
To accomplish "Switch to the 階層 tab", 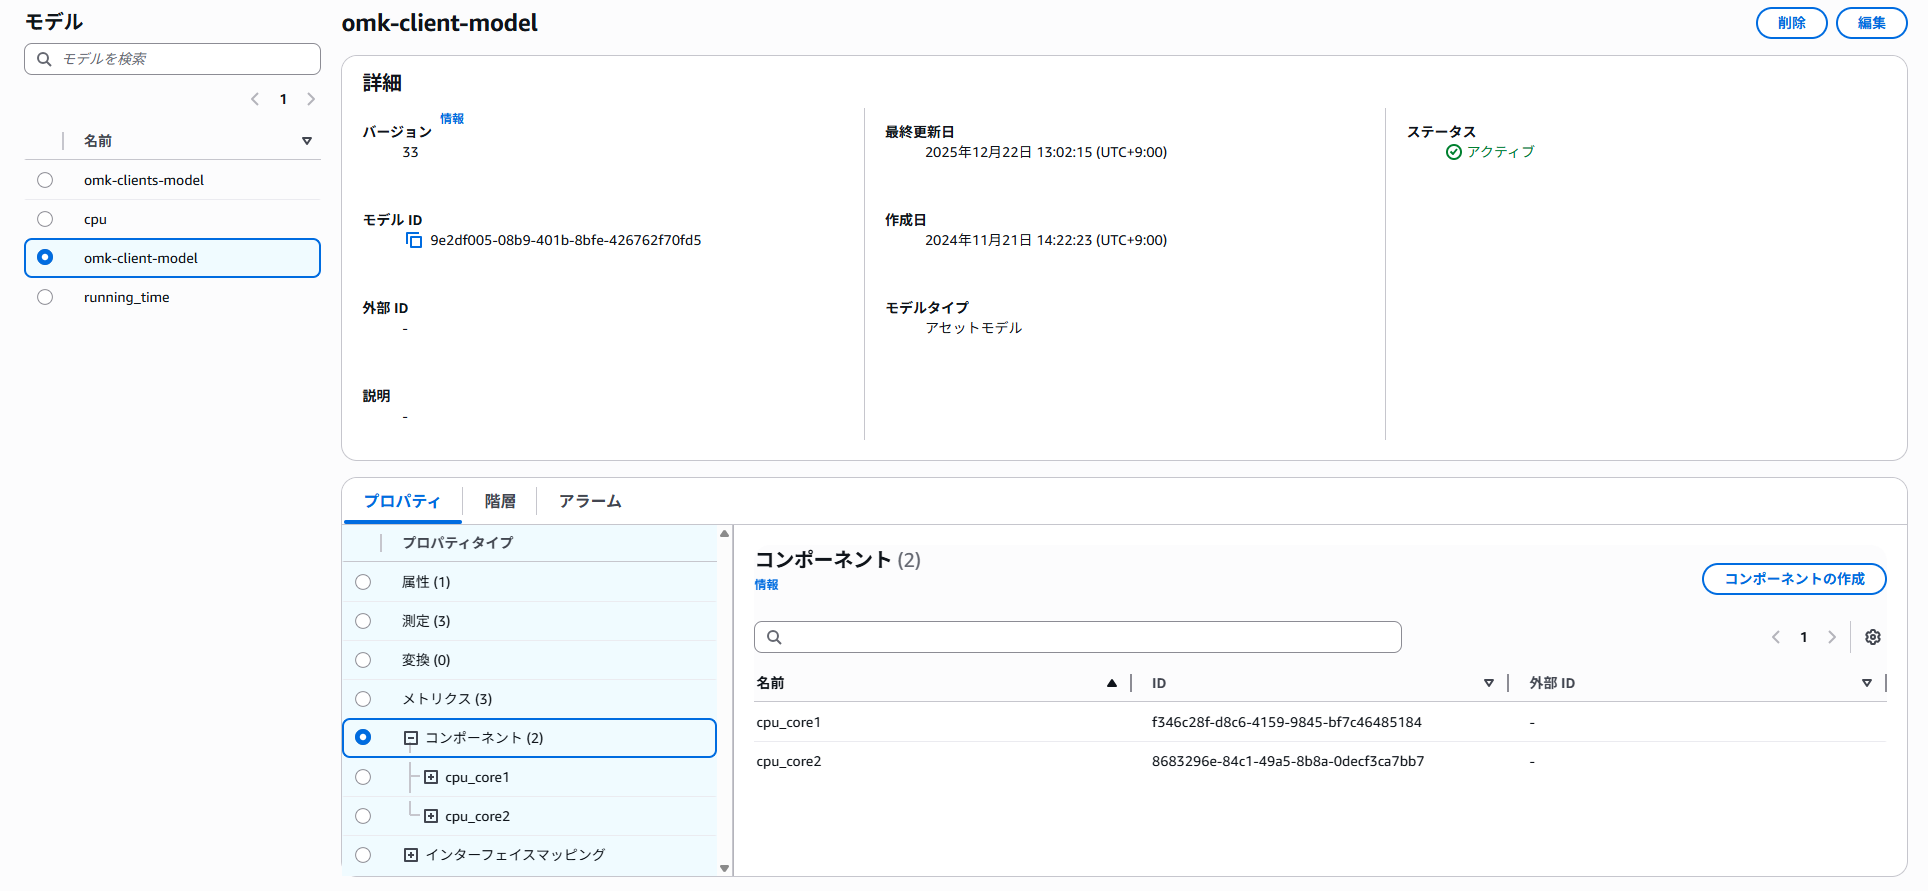I will (500, 501).
